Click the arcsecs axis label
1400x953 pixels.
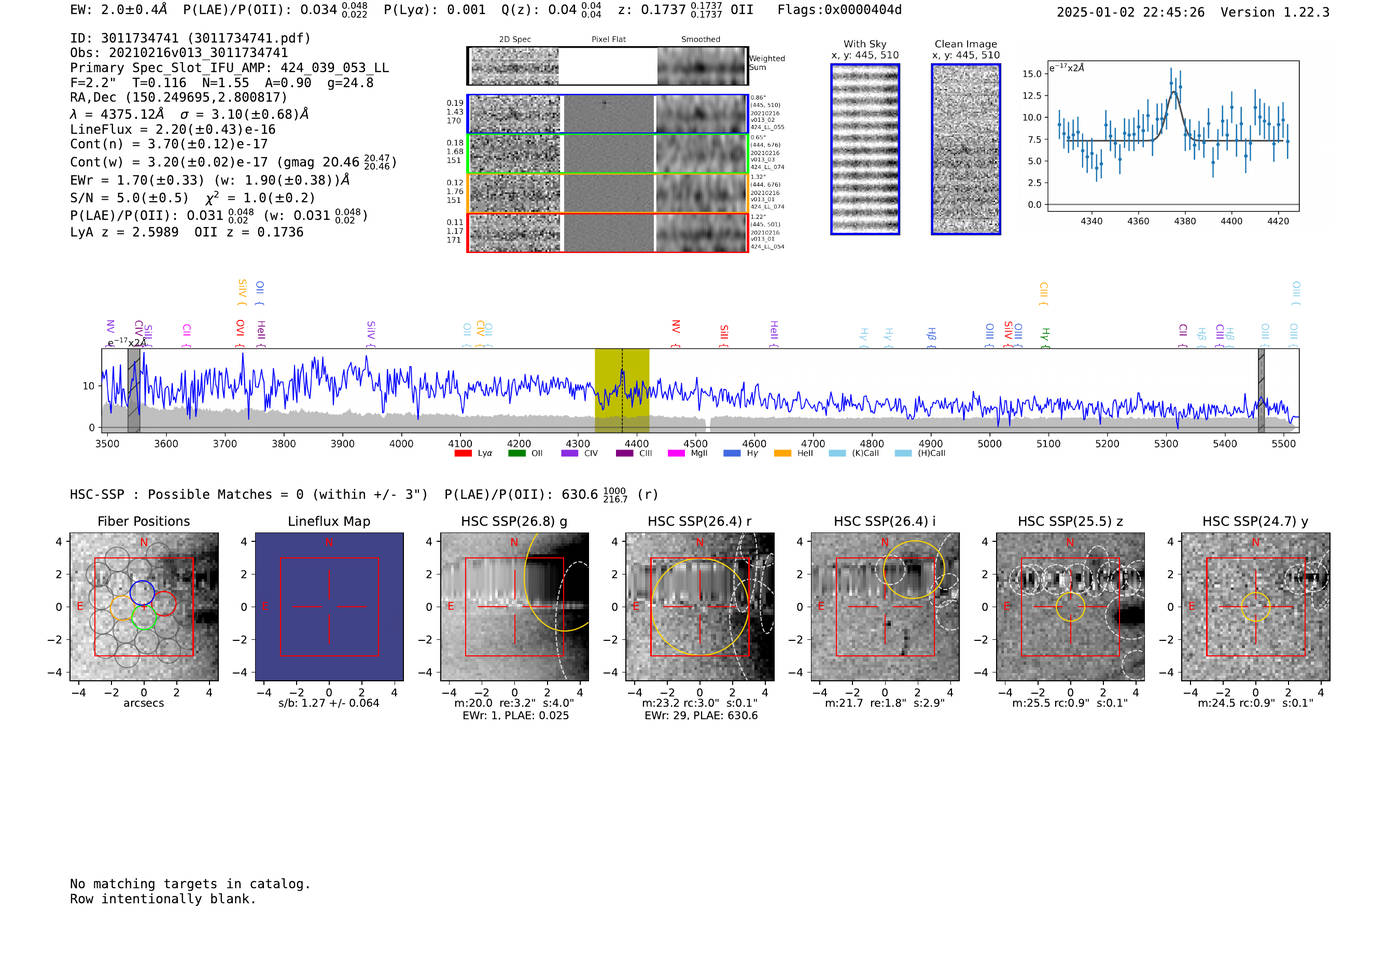pos(143,703)
